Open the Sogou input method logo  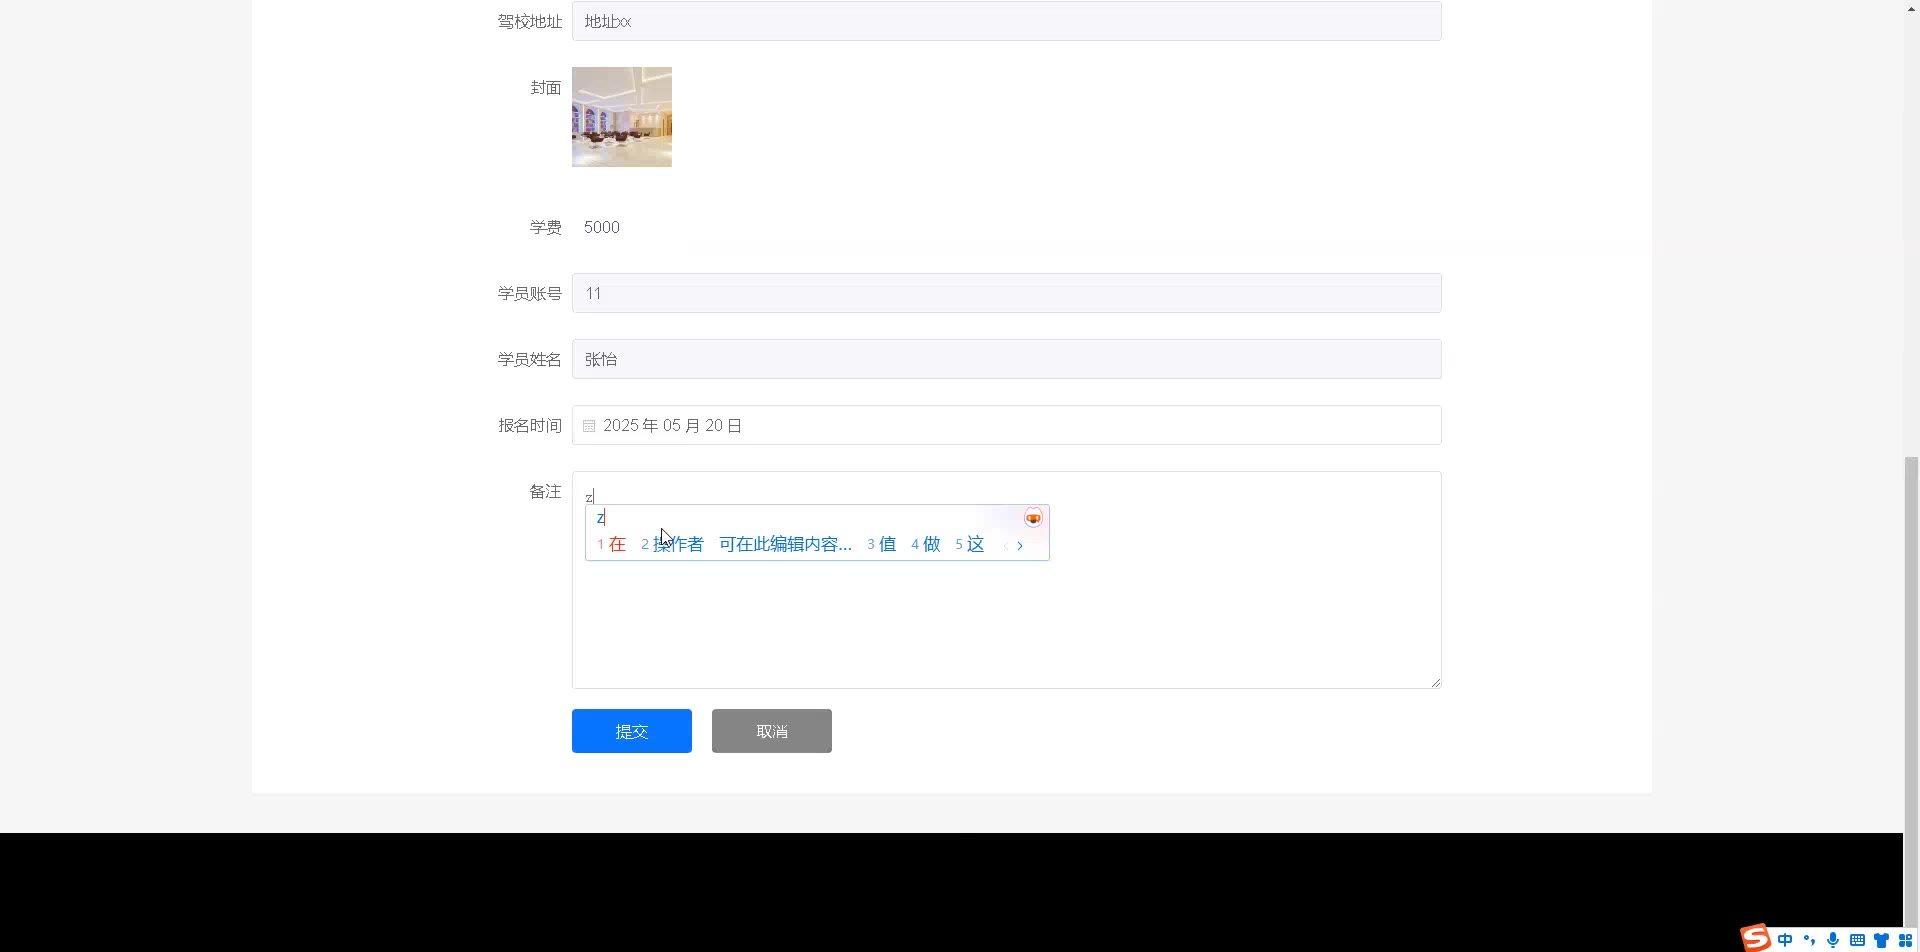tap(1756, 938)
